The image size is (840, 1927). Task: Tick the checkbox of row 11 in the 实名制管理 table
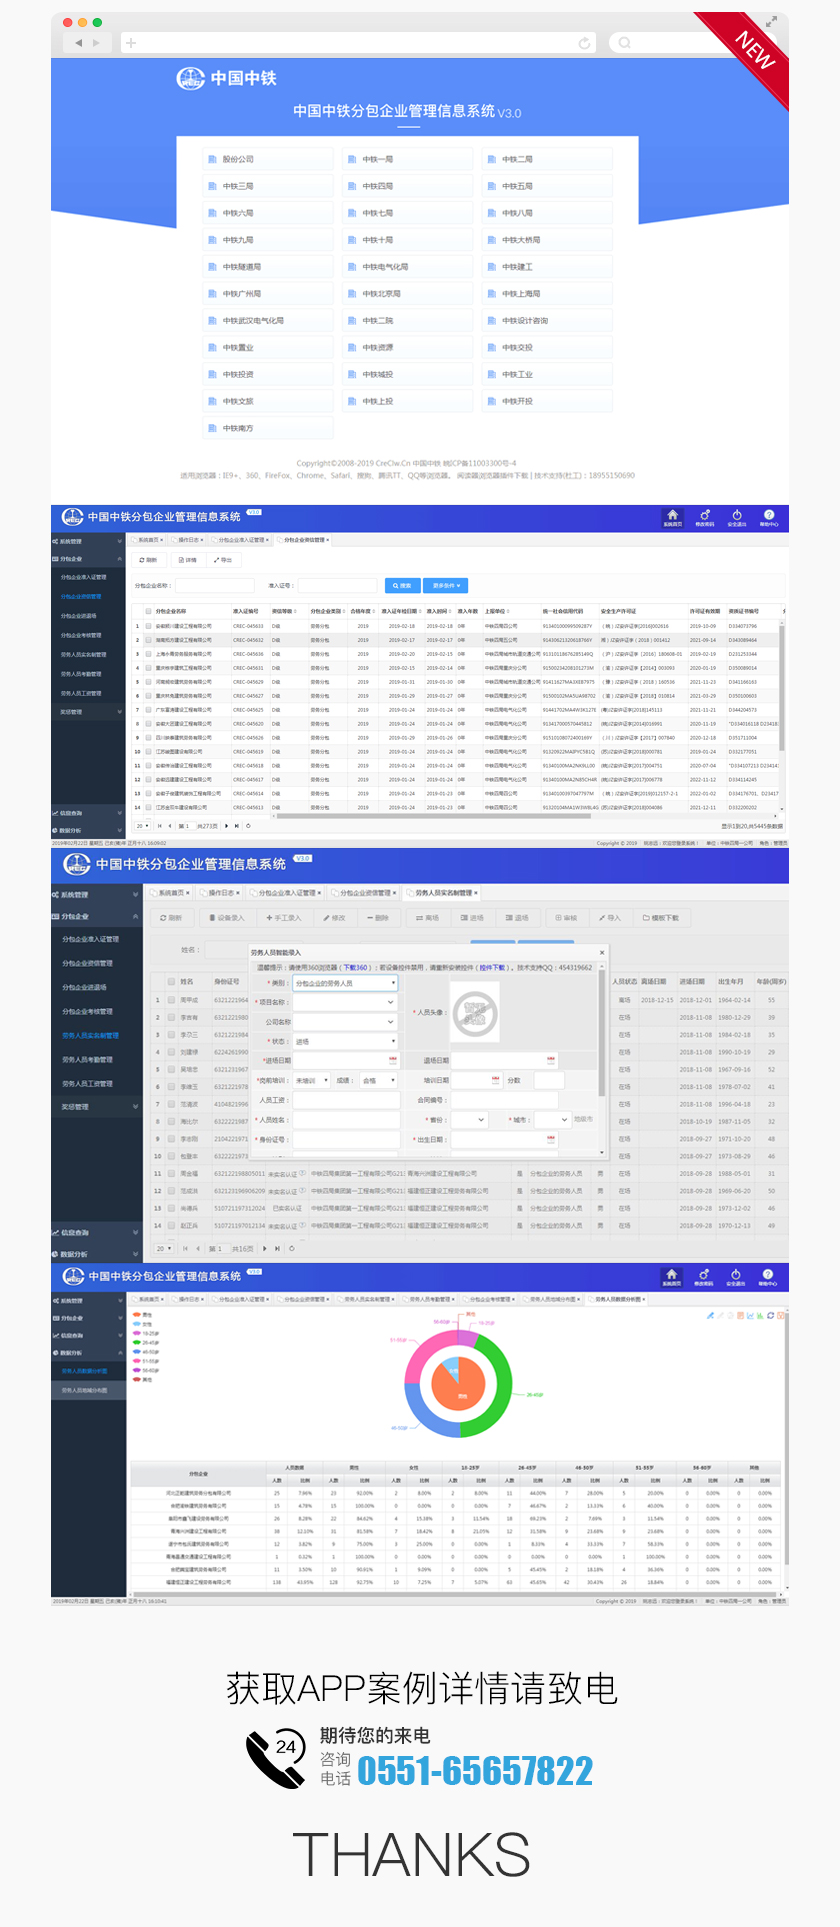tap(171, 1174)
